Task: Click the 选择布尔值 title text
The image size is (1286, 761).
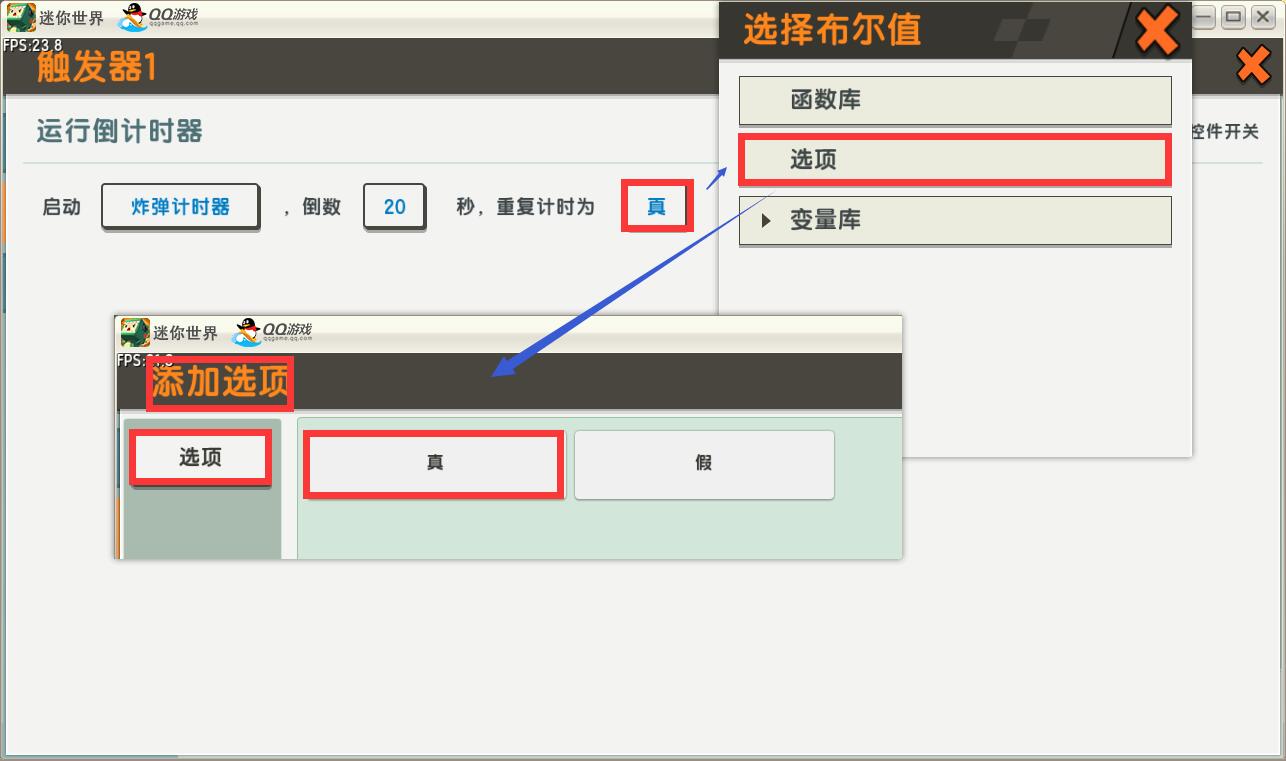Action: [x=832, y=30]
